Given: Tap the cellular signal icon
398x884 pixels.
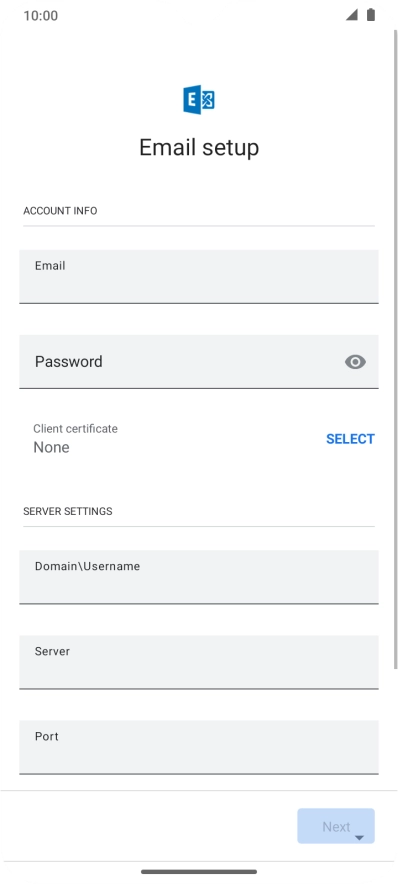Looking at the screenshot, I should coord(352,15).
